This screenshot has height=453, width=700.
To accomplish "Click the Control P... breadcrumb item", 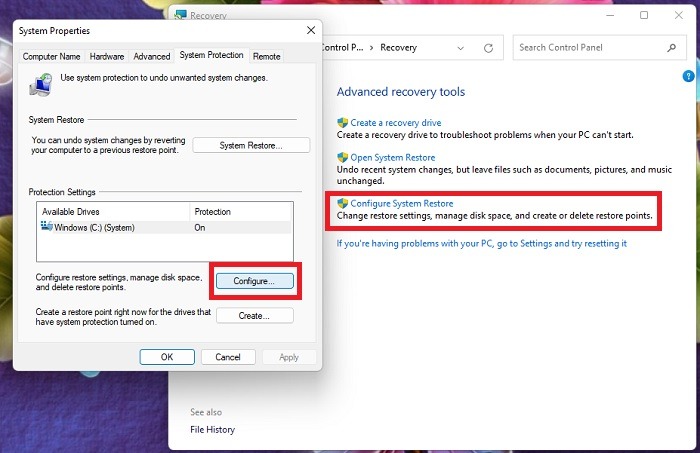I will coord(343,48).
